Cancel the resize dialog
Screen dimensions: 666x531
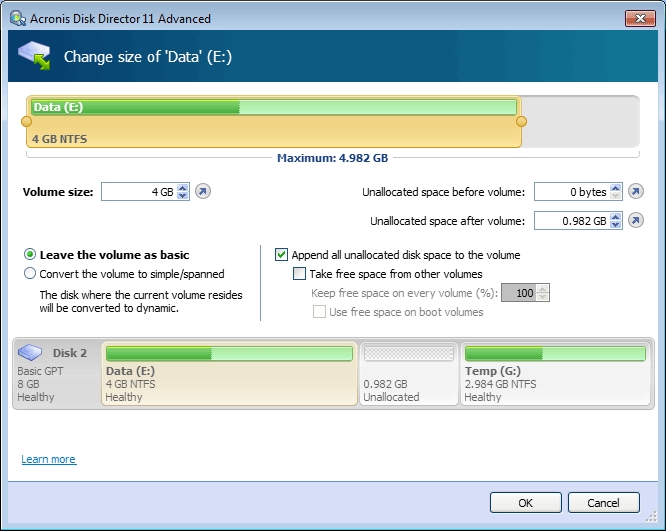(604, 503)
